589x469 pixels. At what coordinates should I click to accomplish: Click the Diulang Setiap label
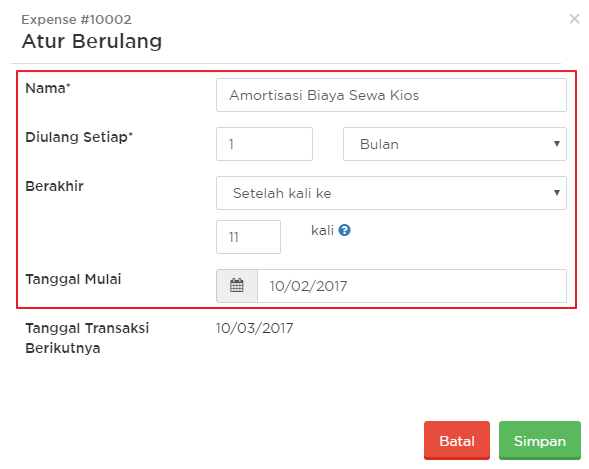point(79,137)
